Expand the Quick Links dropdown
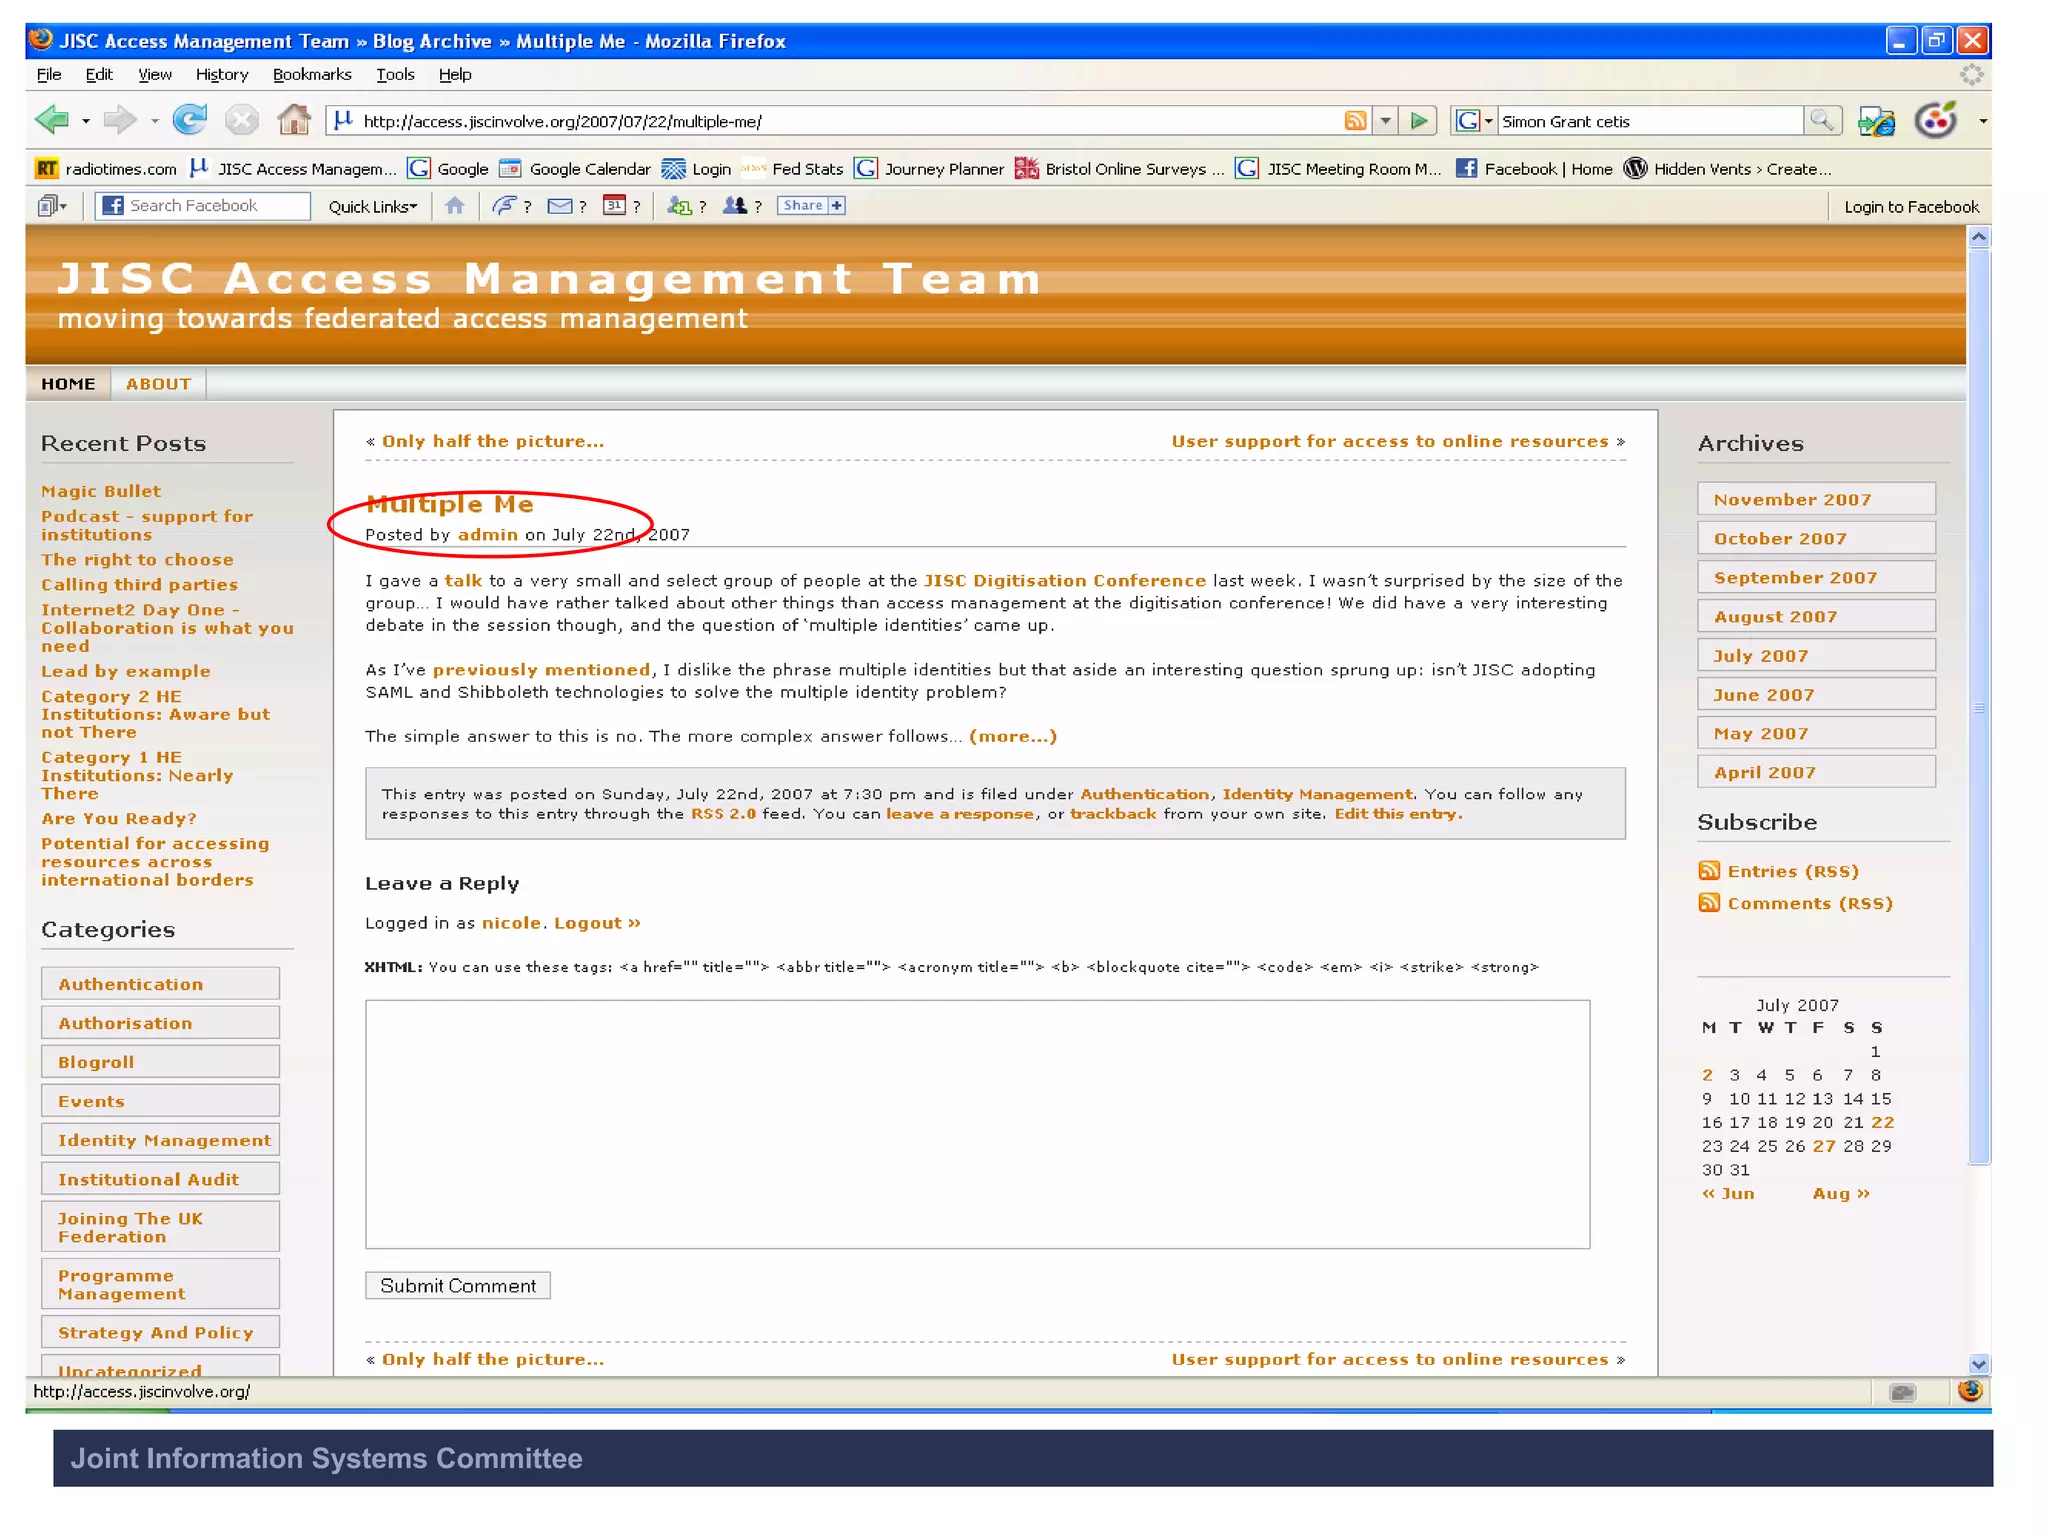 [372, 206]
